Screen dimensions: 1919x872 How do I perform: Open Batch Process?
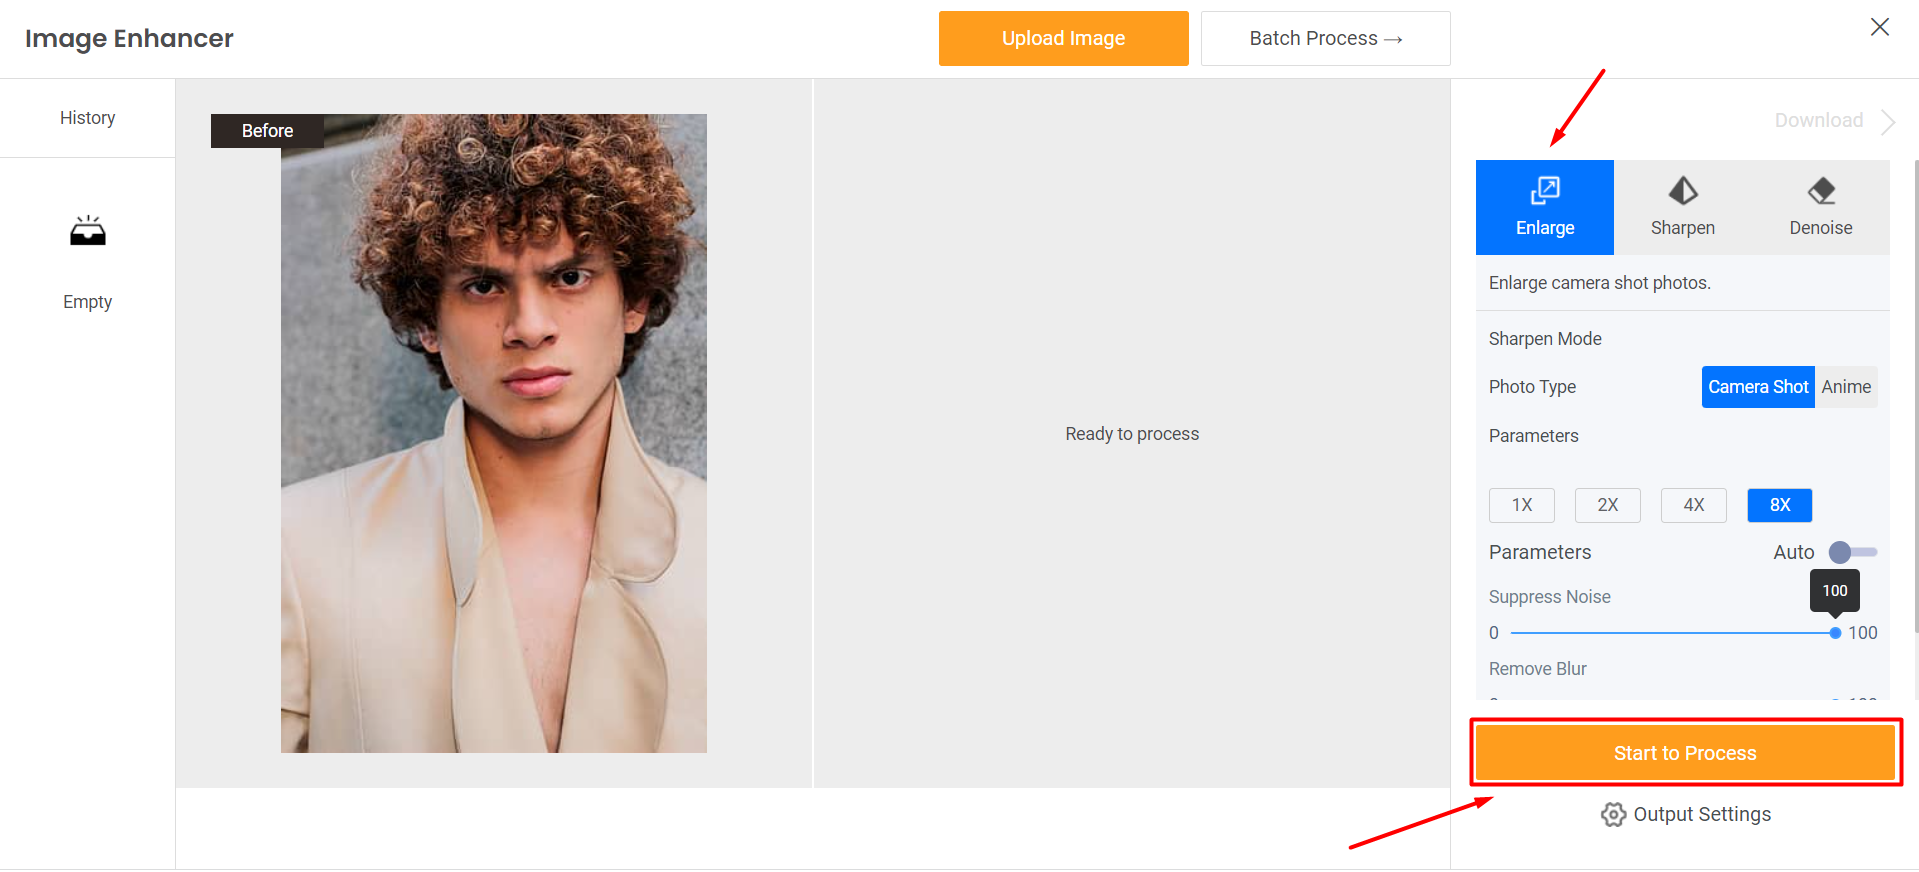pyautogui.click(x=1325, y=38)
